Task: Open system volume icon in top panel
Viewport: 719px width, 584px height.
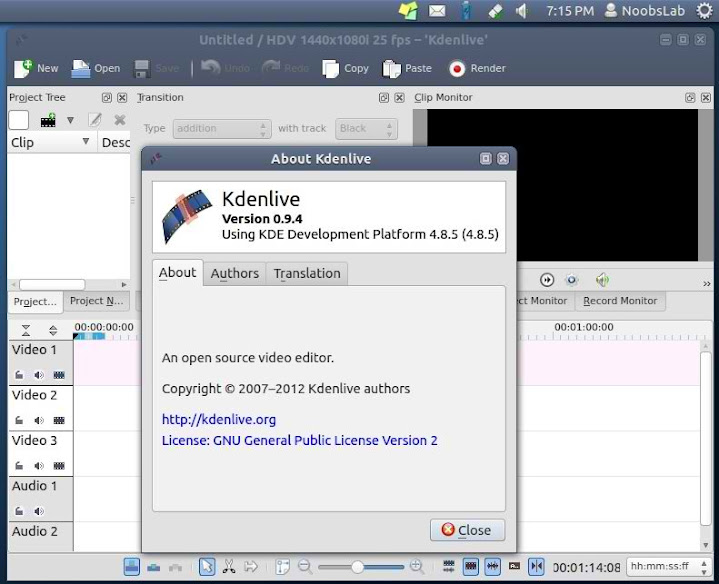Action: pos(522,11)
